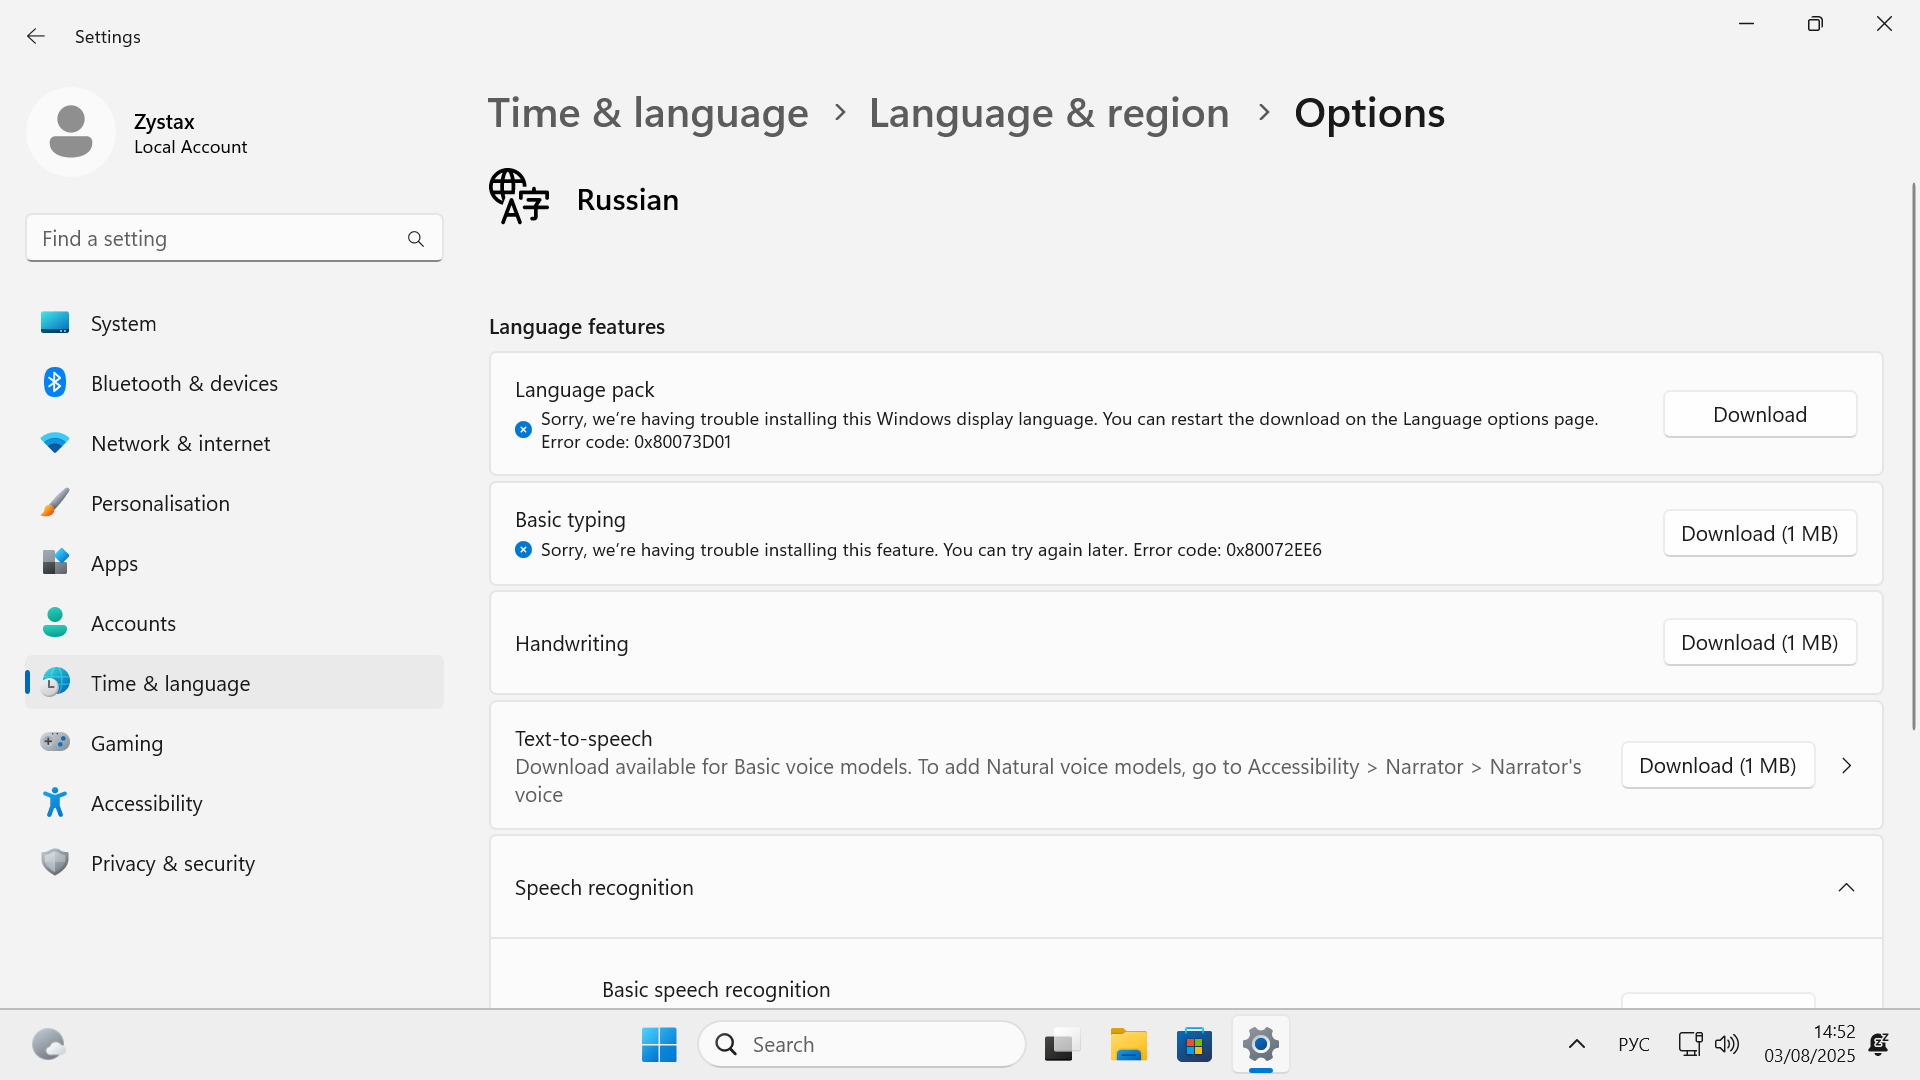Viewport: 1920px width, 1080px height.
Task: Collapse the Speech recognition section
Action: tap(1846, 888)
